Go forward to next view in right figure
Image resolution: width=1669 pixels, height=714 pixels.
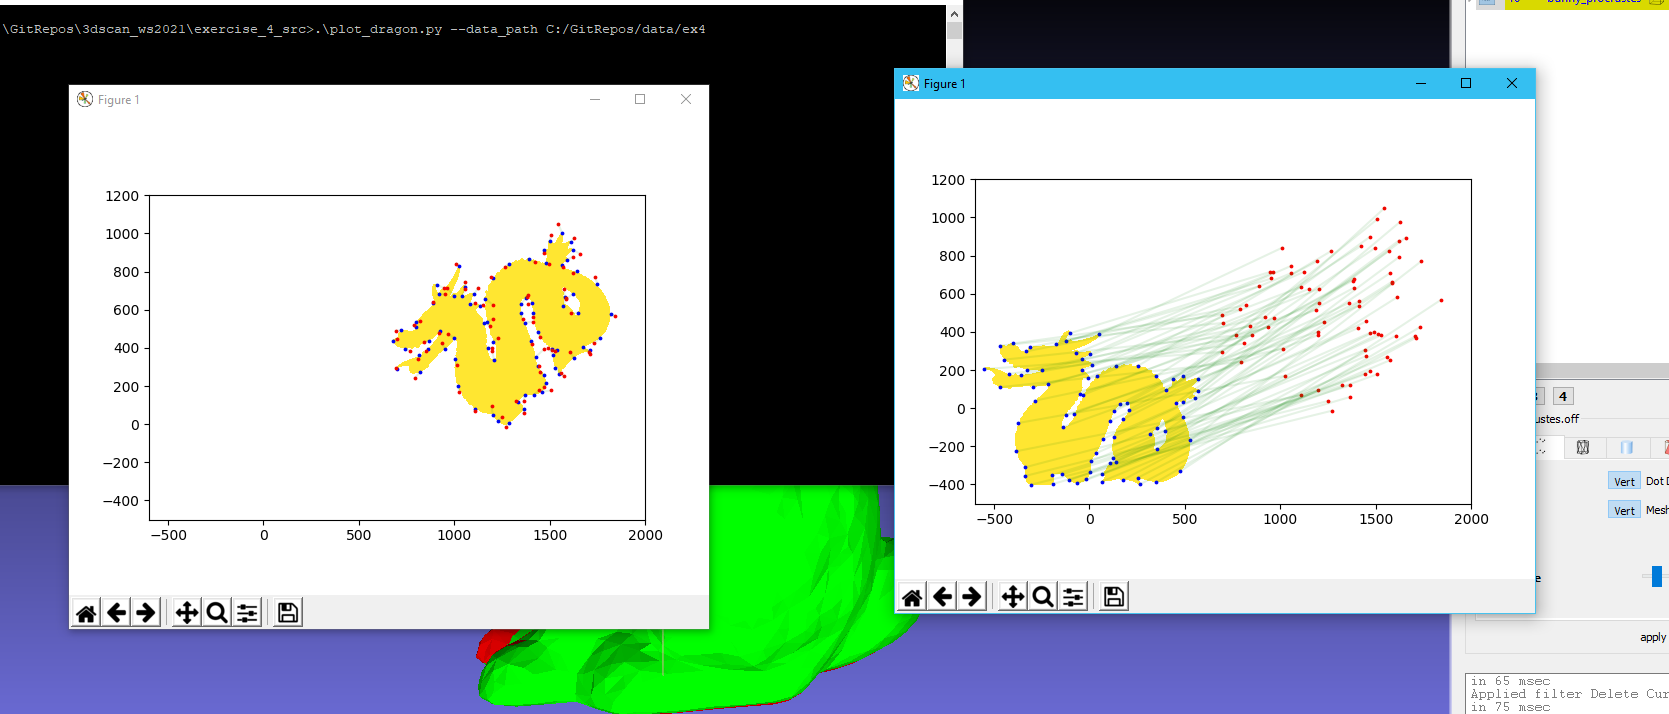(x=971, y=597)
